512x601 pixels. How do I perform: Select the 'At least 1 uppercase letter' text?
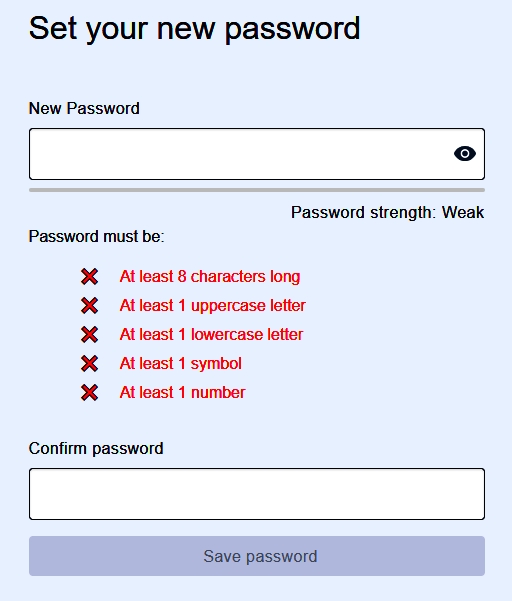pyautogui.click(x=212, y=306)
